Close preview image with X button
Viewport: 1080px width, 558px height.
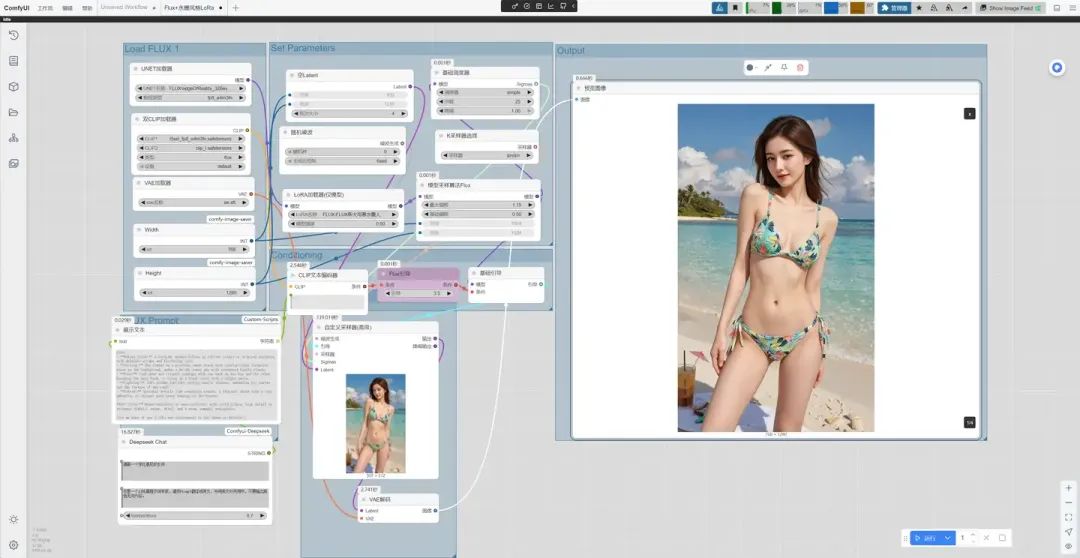[x=969, y=114]
